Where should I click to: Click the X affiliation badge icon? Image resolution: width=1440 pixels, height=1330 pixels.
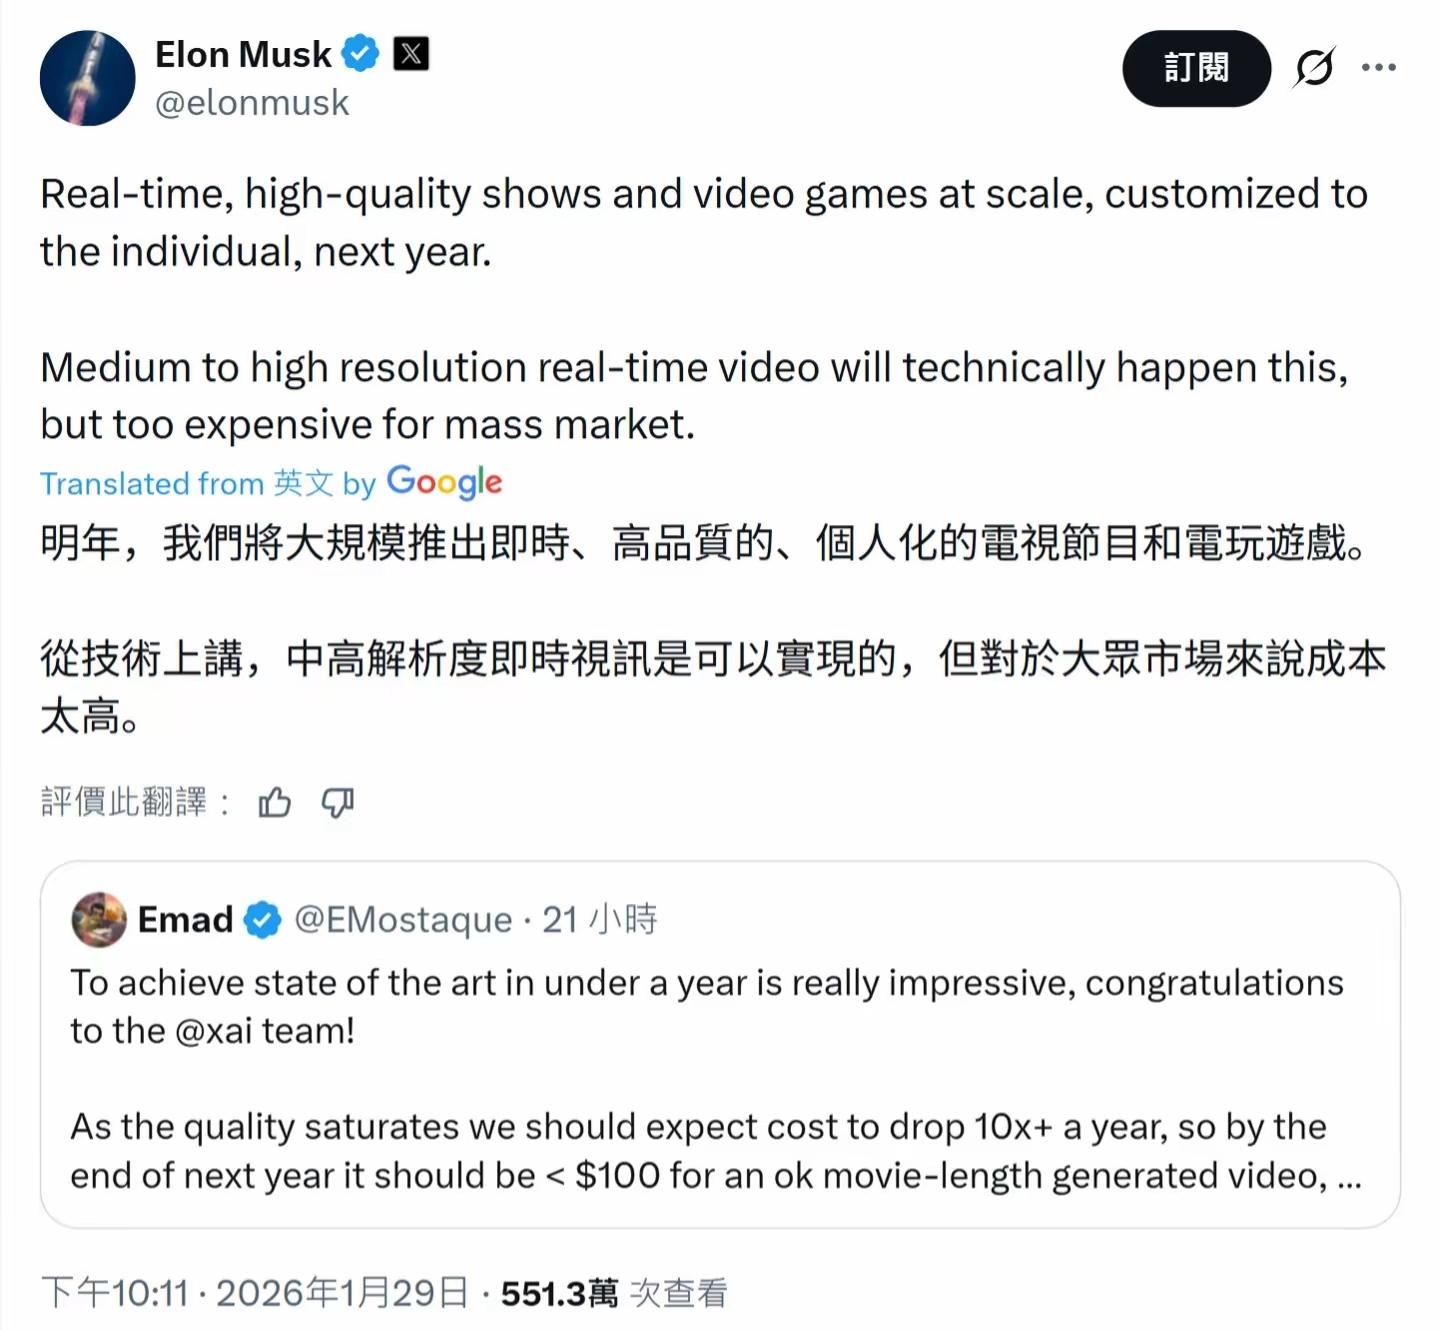[x=411, y=53]
